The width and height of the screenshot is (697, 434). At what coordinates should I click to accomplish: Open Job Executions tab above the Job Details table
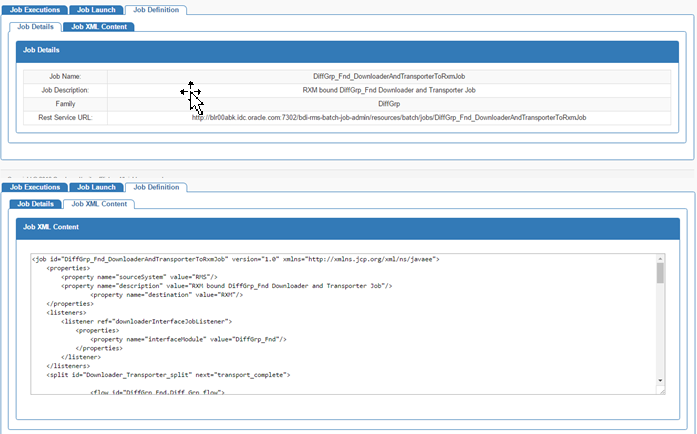pos(35,10)
